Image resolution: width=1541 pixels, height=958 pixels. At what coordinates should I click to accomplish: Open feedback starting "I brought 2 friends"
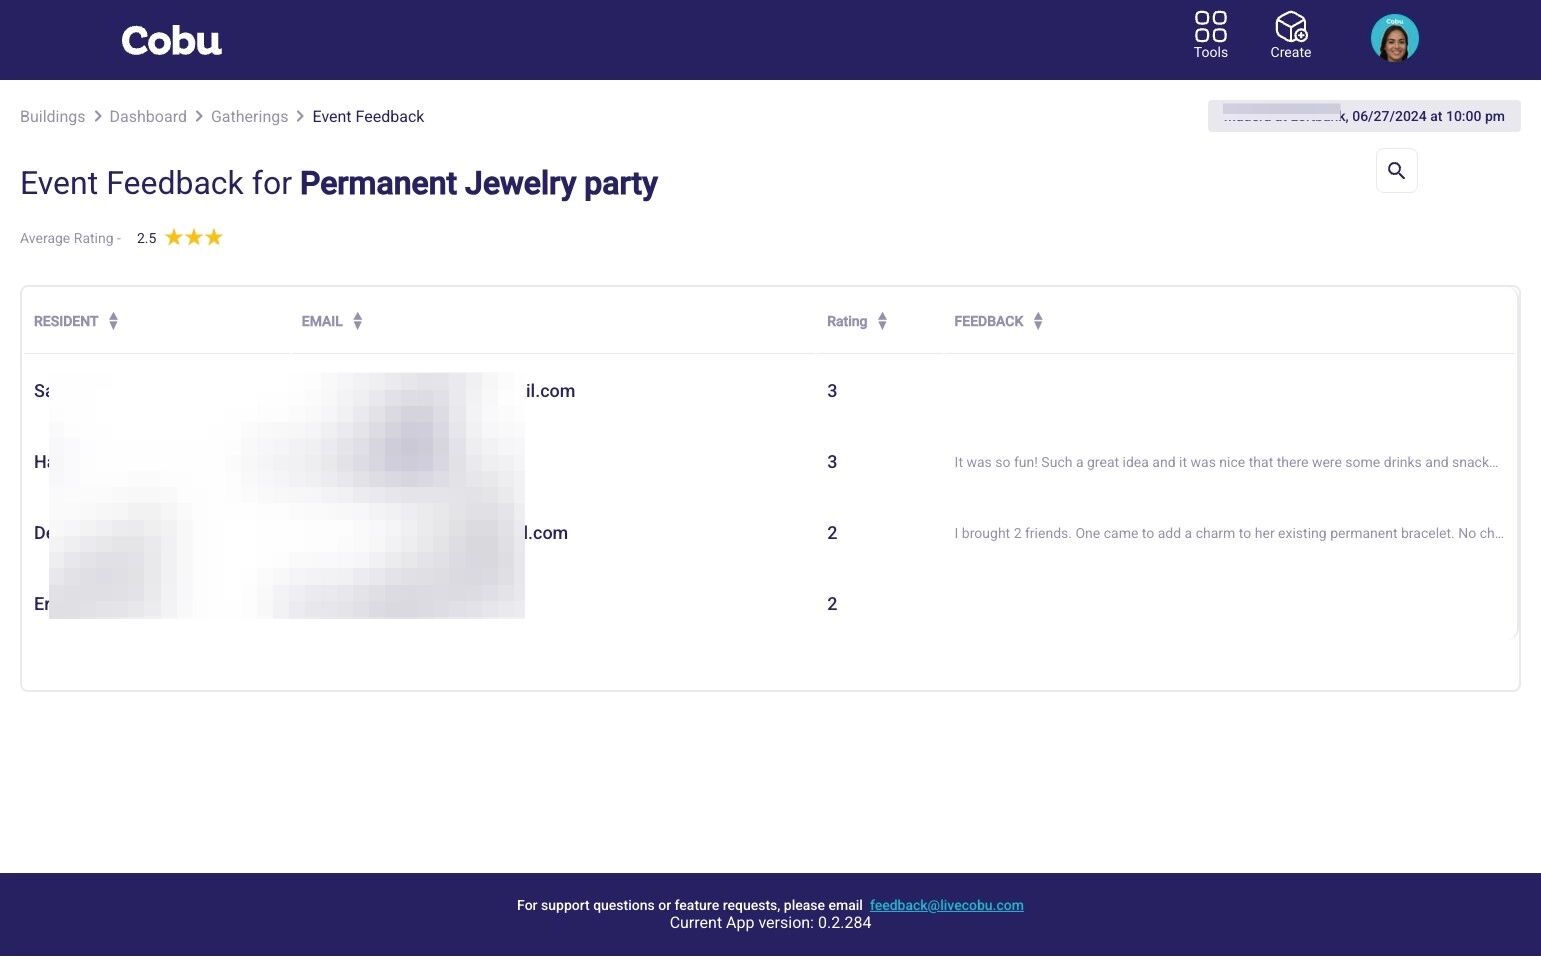pos(1228,533)
